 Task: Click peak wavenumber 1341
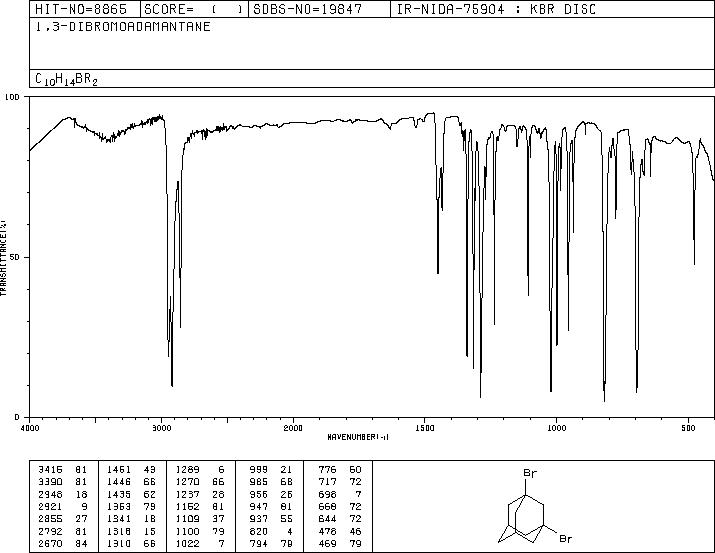[x=119, y=519]
